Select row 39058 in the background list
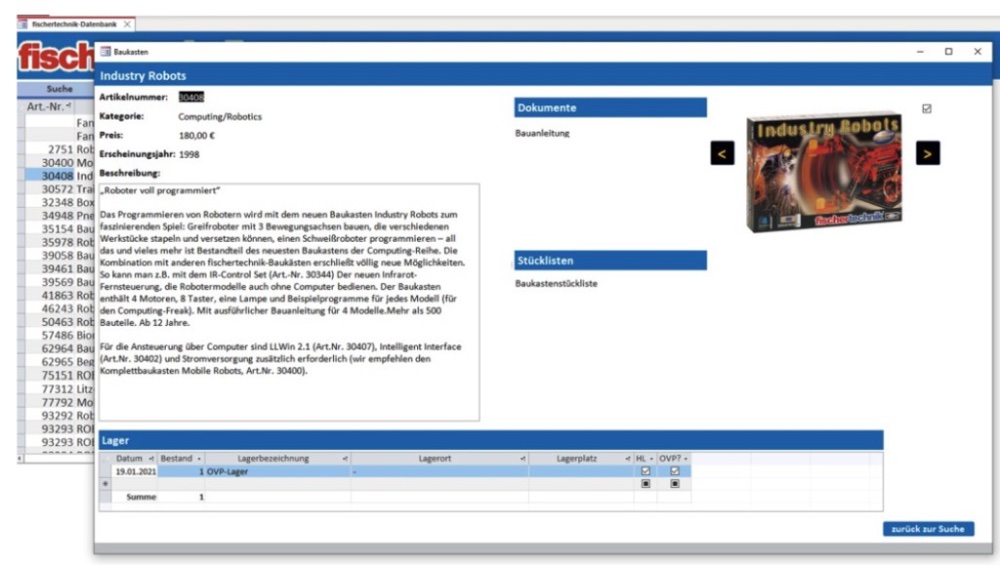The height and width of the screenshot is (566, 1000). click(x=59, y=256)
